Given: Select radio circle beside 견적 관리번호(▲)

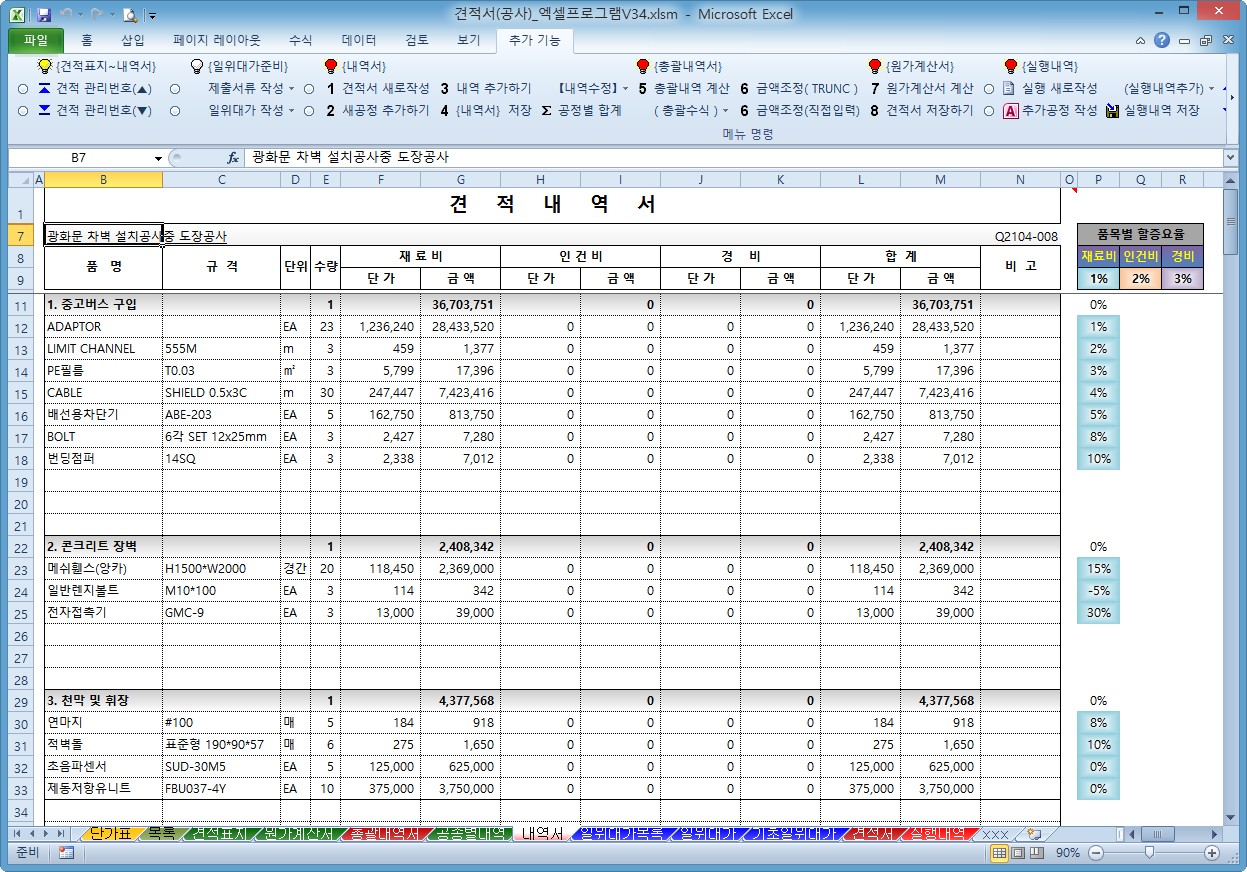Looking at the screenshot, I should (x=23, y=88).
